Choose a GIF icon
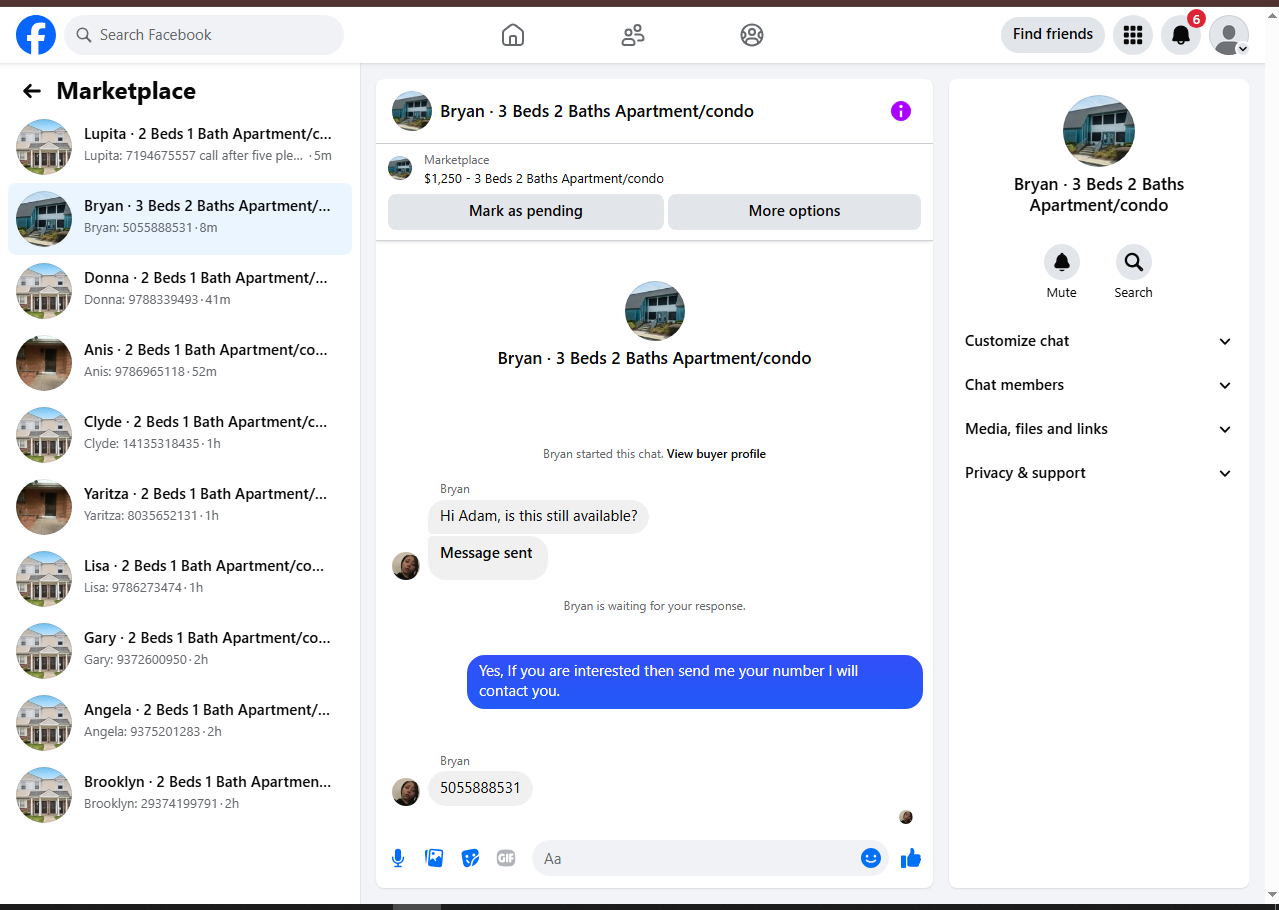This screenshot has width=1279, height=910. tap(506, 858)
